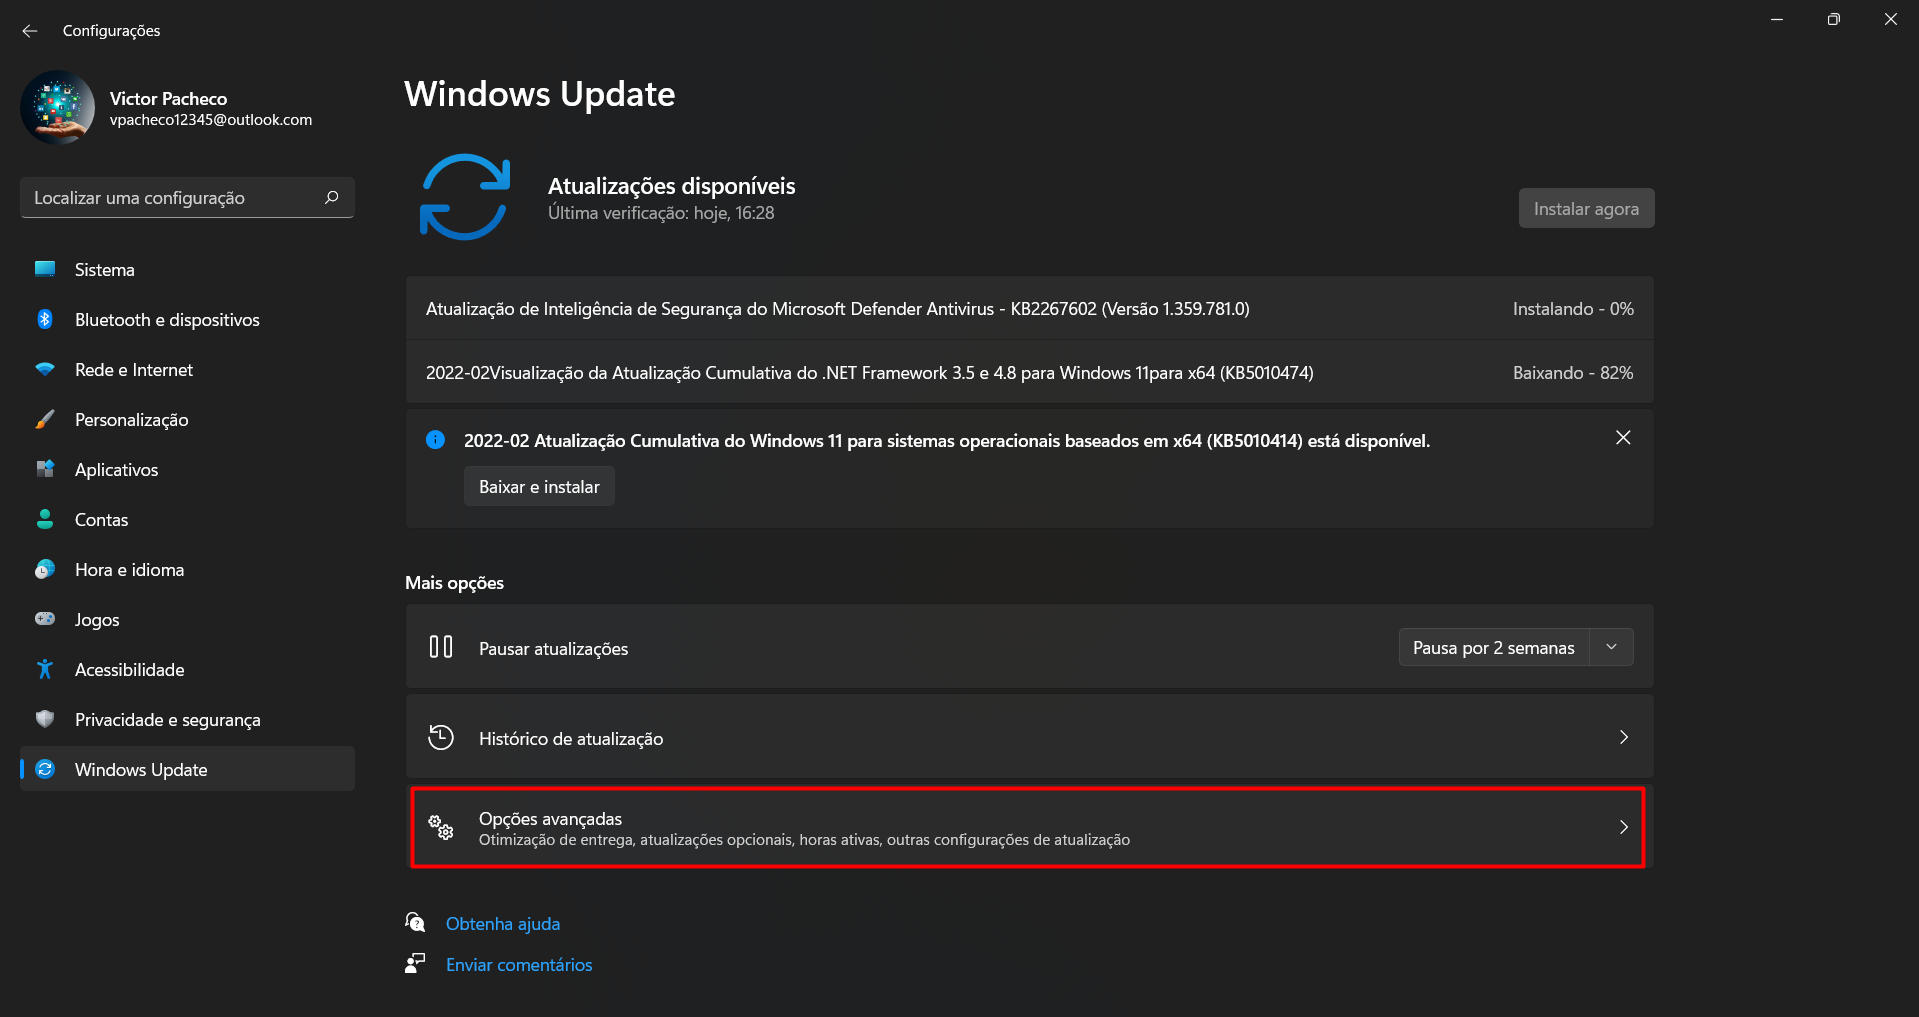Go to Bluetooth e dispositivos
This screenshot has width=1919, height=1017.
(187, 320)
